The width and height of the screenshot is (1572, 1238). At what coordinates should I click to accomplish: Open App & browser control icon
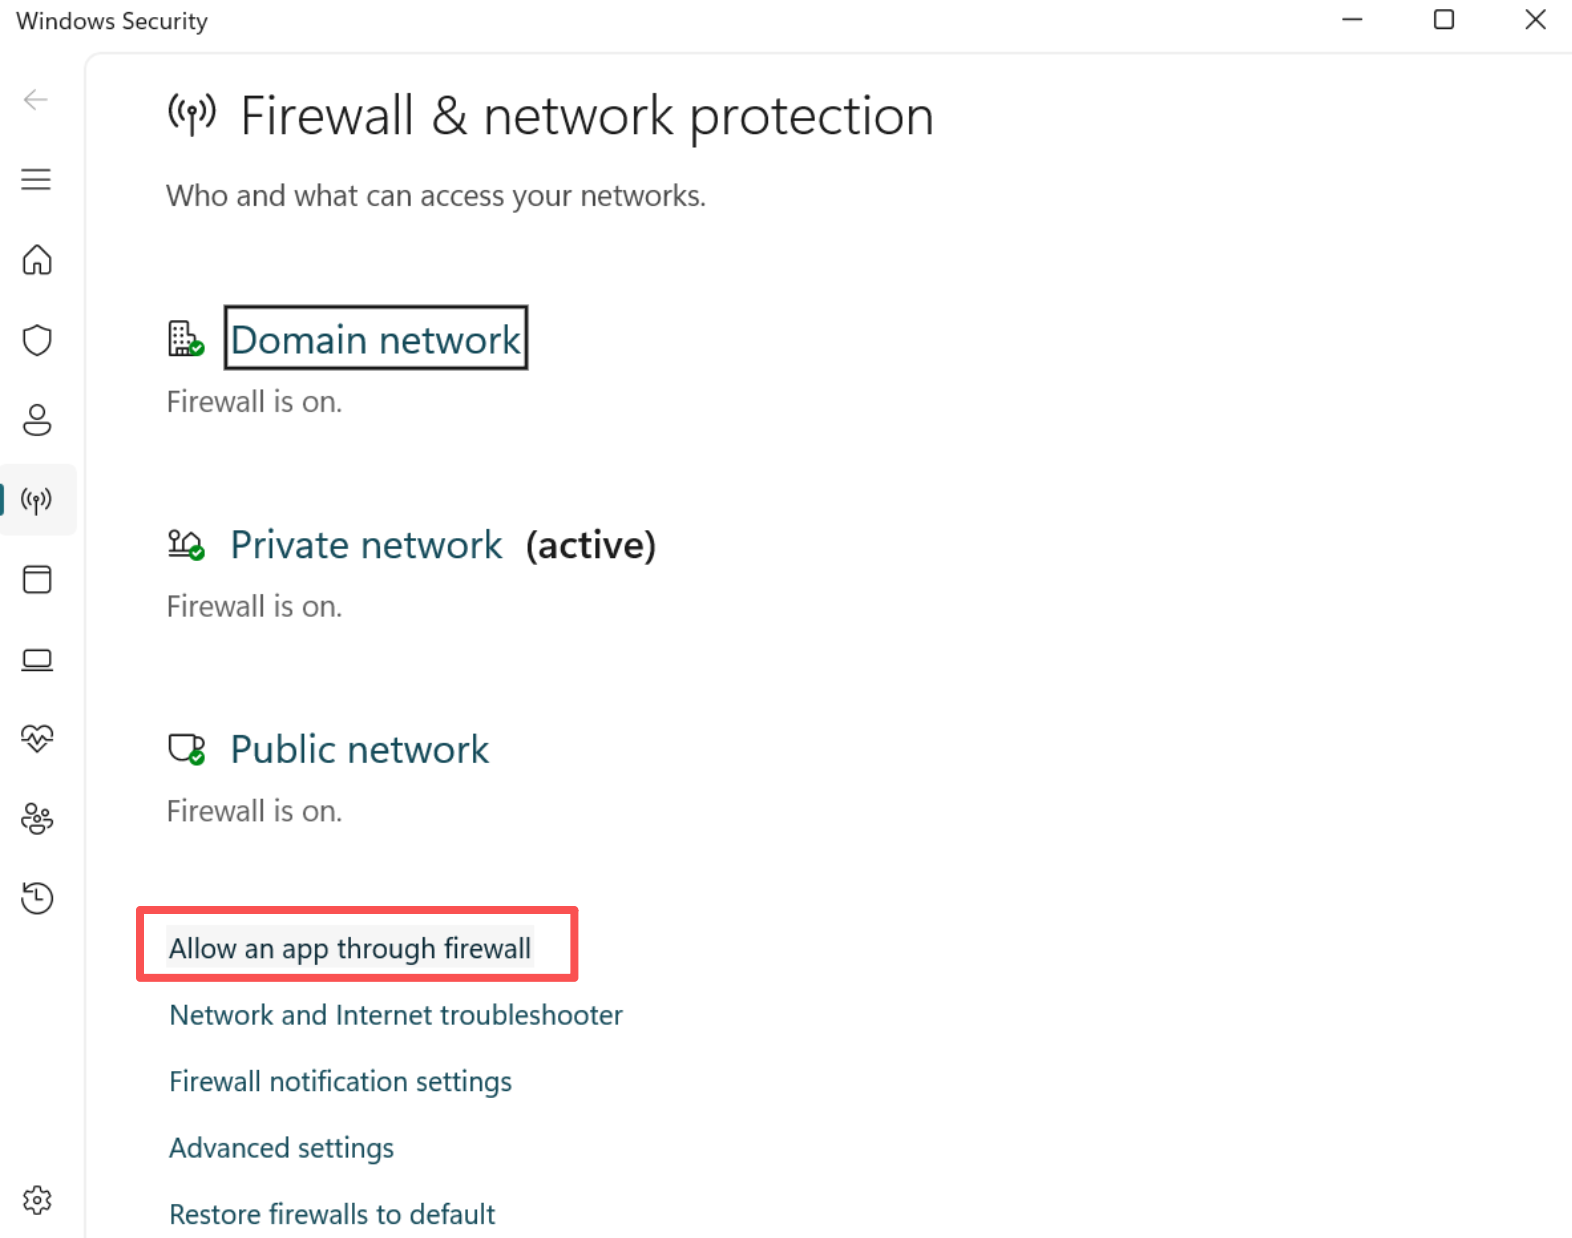[37, 580]
